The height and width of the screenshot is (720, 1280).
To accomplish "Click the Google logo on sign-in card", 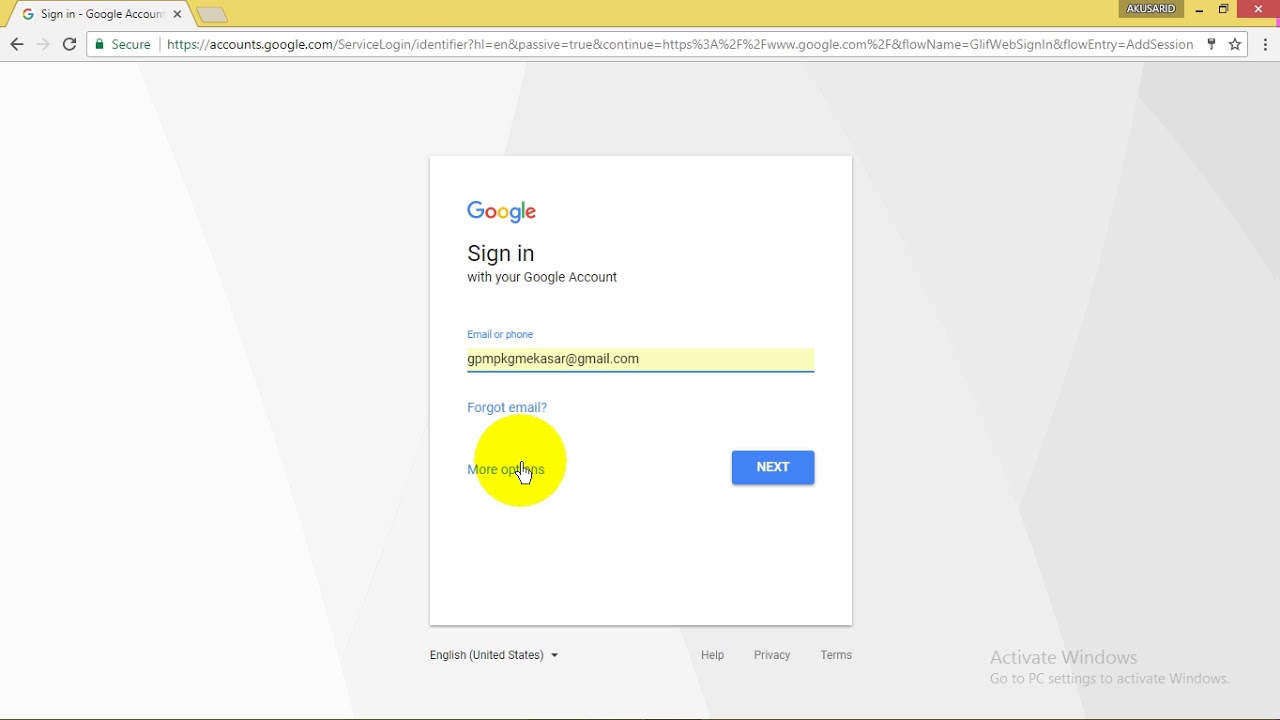I will [x=502, y=211].
